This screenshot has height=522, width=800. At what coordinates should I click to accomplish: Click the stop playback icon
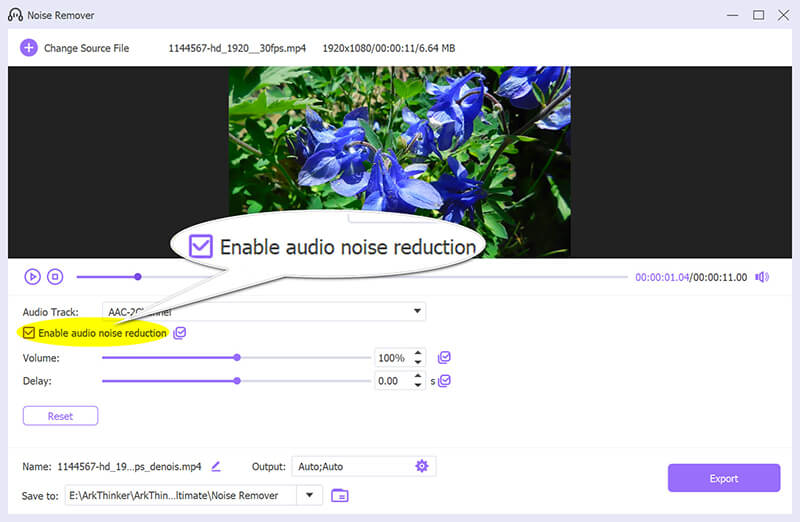coord(56,277)
